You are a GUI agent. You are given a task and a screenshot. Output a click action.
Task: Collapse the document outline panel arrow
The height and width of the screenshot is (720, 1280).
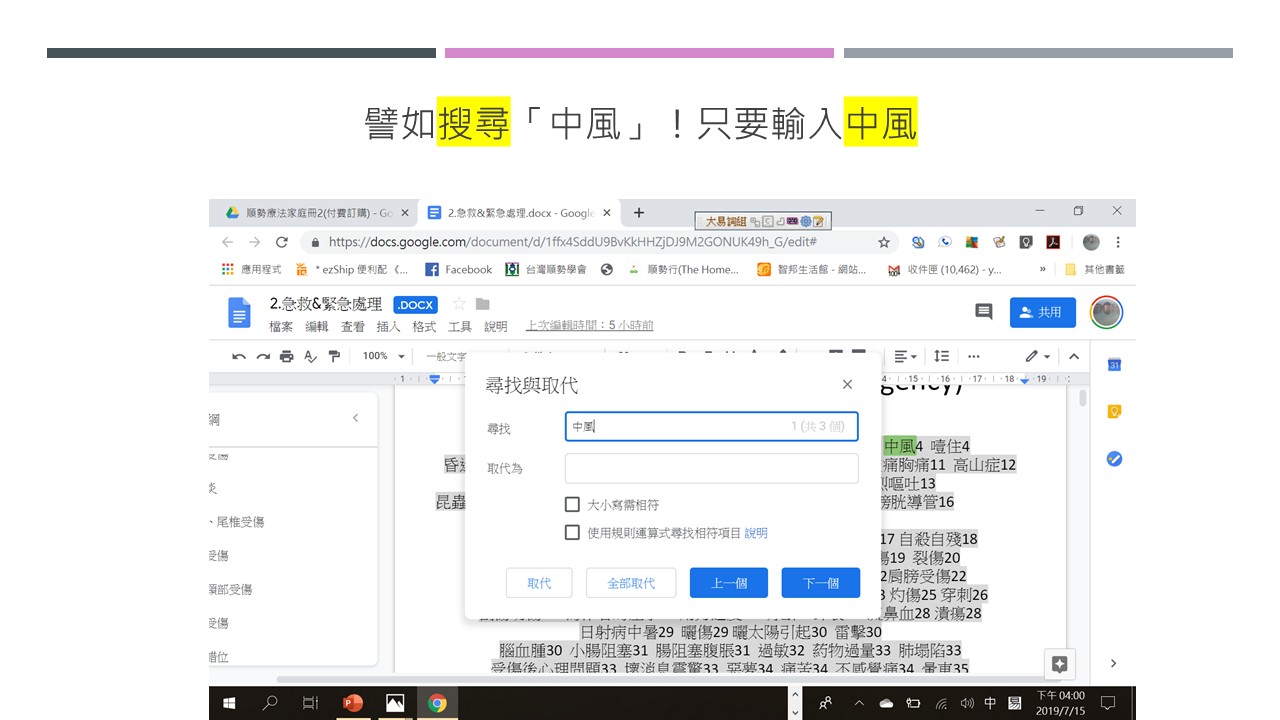click(355, 417)
